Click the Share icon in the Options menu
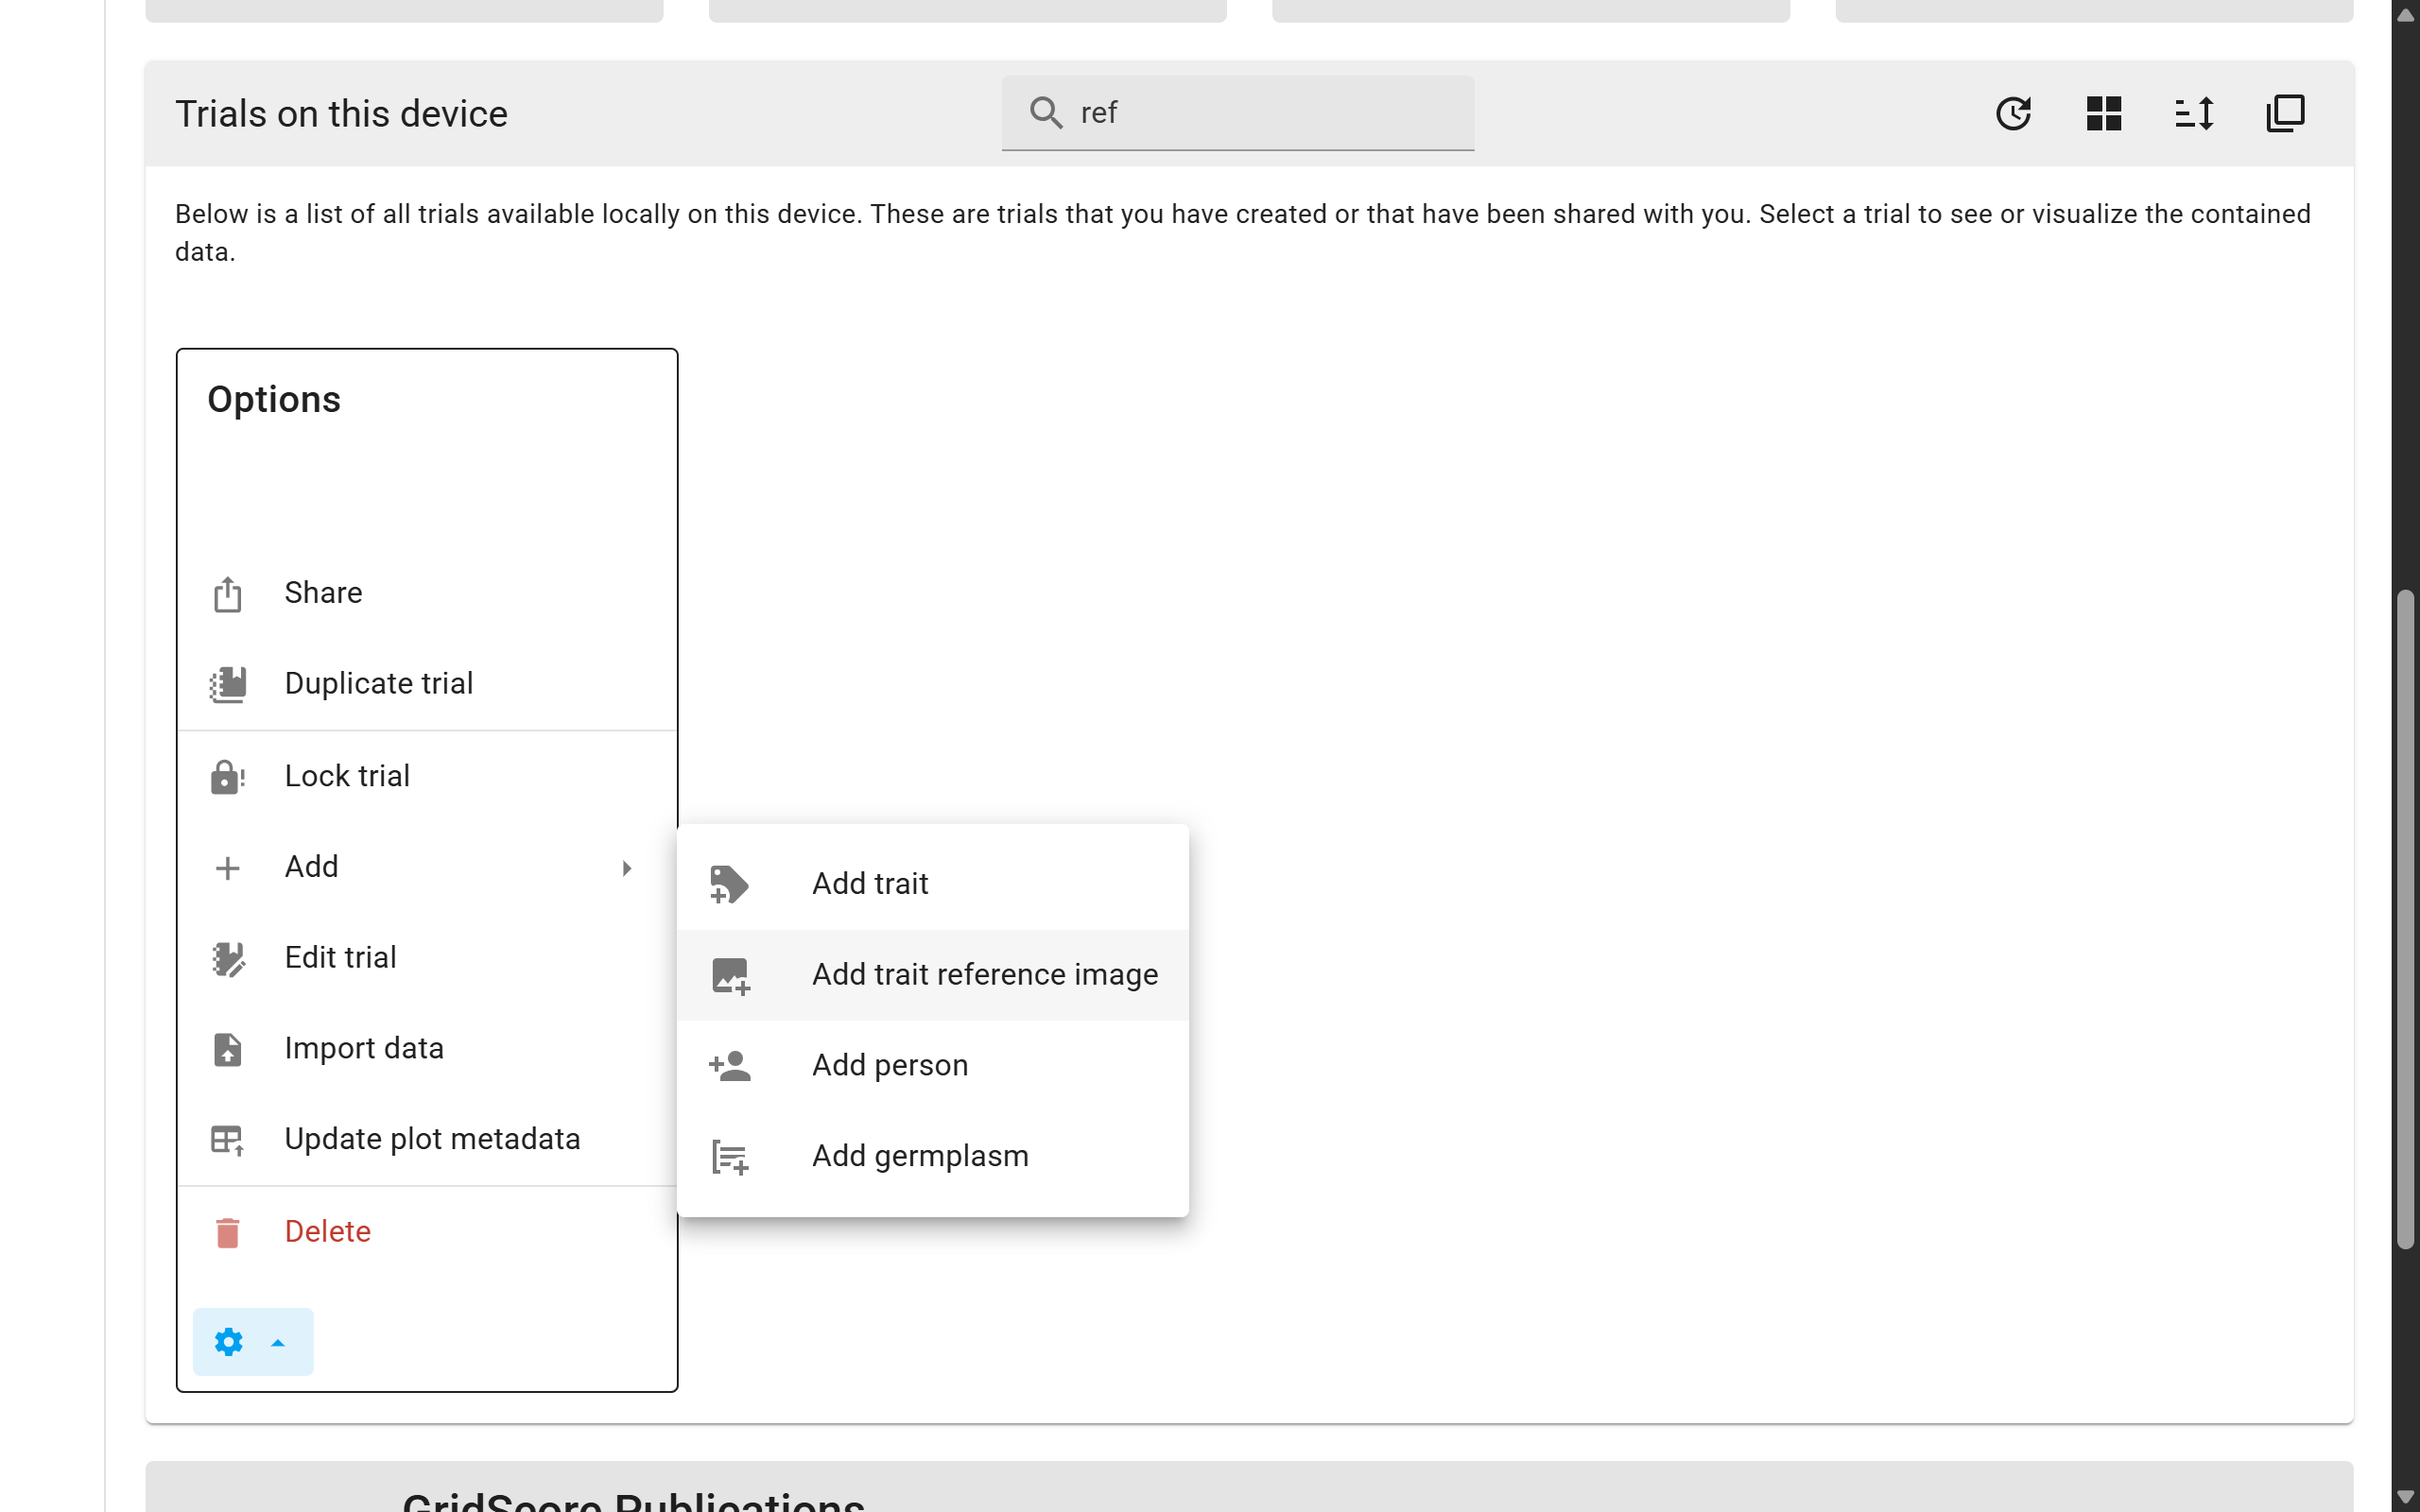This screenshot has width=2420, height=1512. [228, 592]
